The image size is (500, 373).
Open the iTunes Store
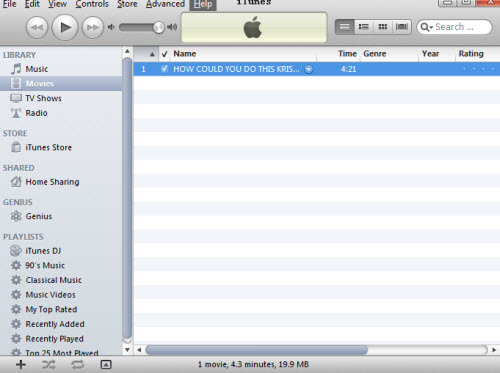pyautogui.click(x=61, y=147)
